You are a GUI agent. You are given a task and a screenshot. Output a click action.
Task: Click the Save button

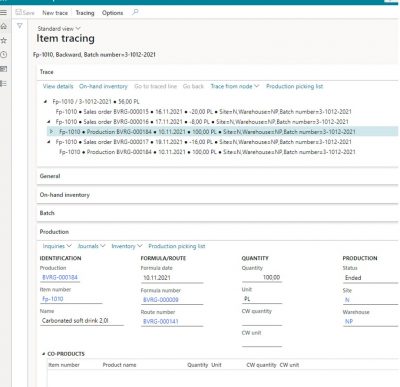(x=25, y=13)
